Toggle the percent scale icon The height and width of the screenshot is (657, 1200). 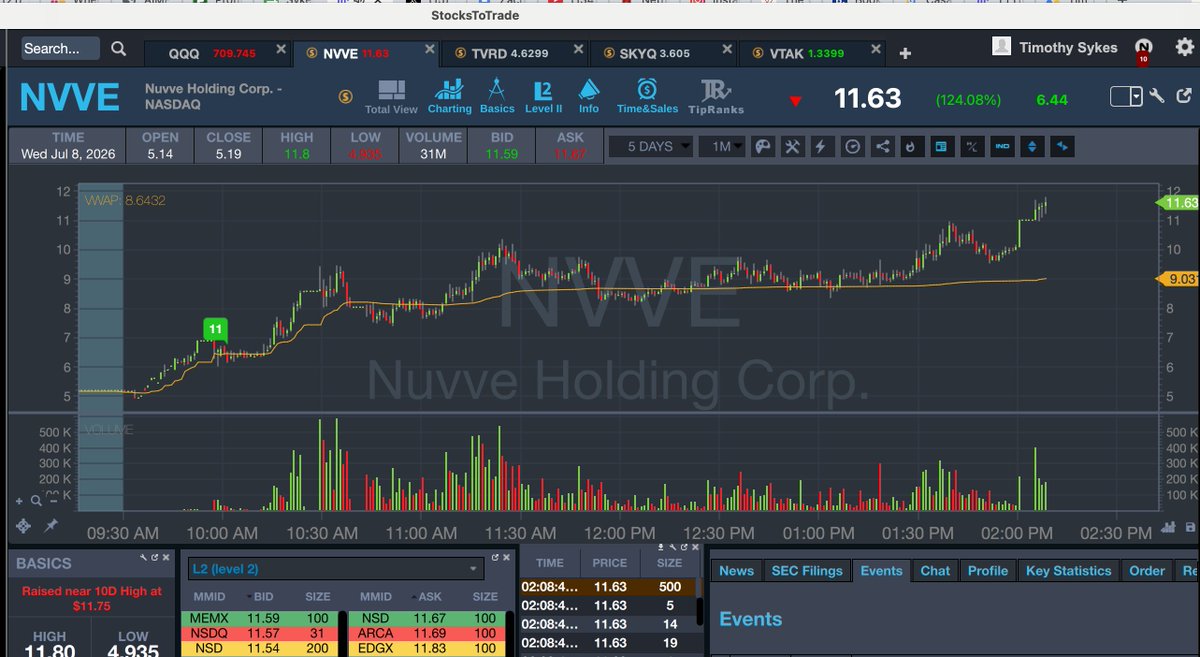point(971,146)
